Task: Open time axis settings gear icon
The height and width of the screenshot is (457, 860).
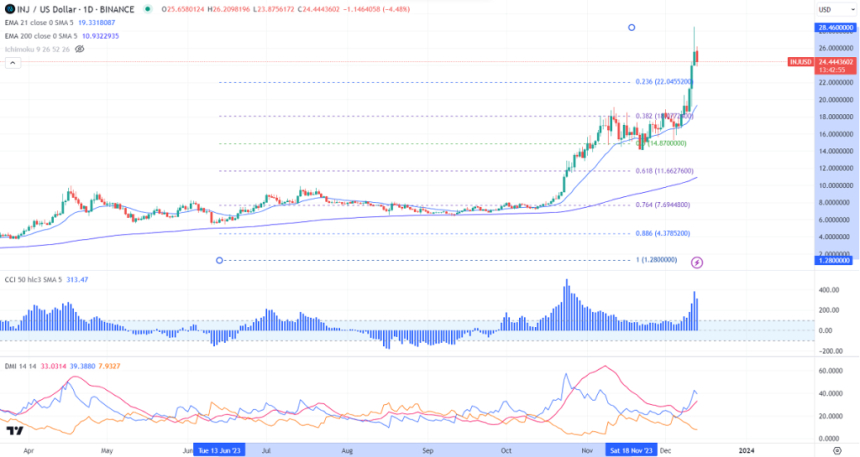Action: pyautogui.click(x=837, y=451)
